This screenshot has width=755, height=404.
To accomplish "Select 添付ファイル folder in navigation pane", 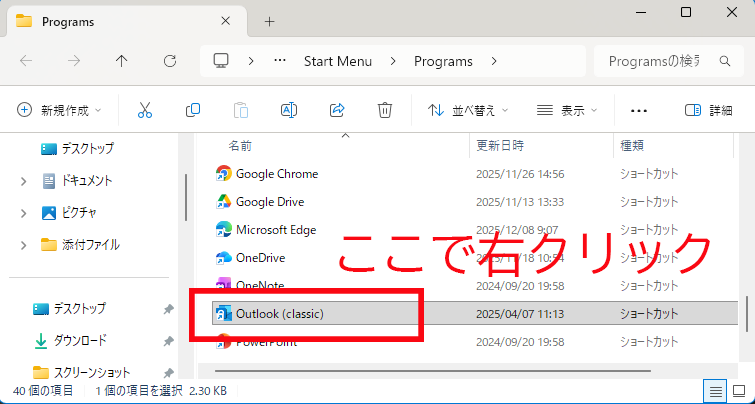I will point(80,245).
